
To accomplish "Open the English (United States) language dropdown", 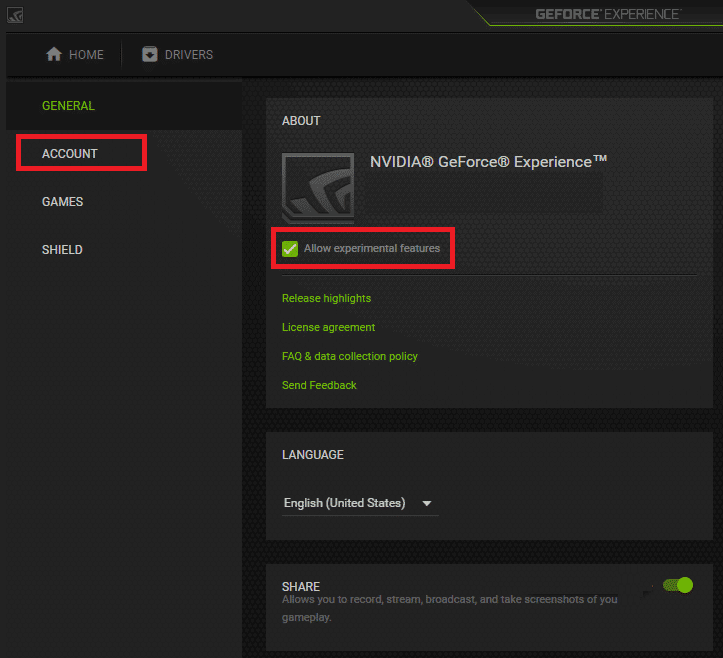I will [x=360, y=503].
